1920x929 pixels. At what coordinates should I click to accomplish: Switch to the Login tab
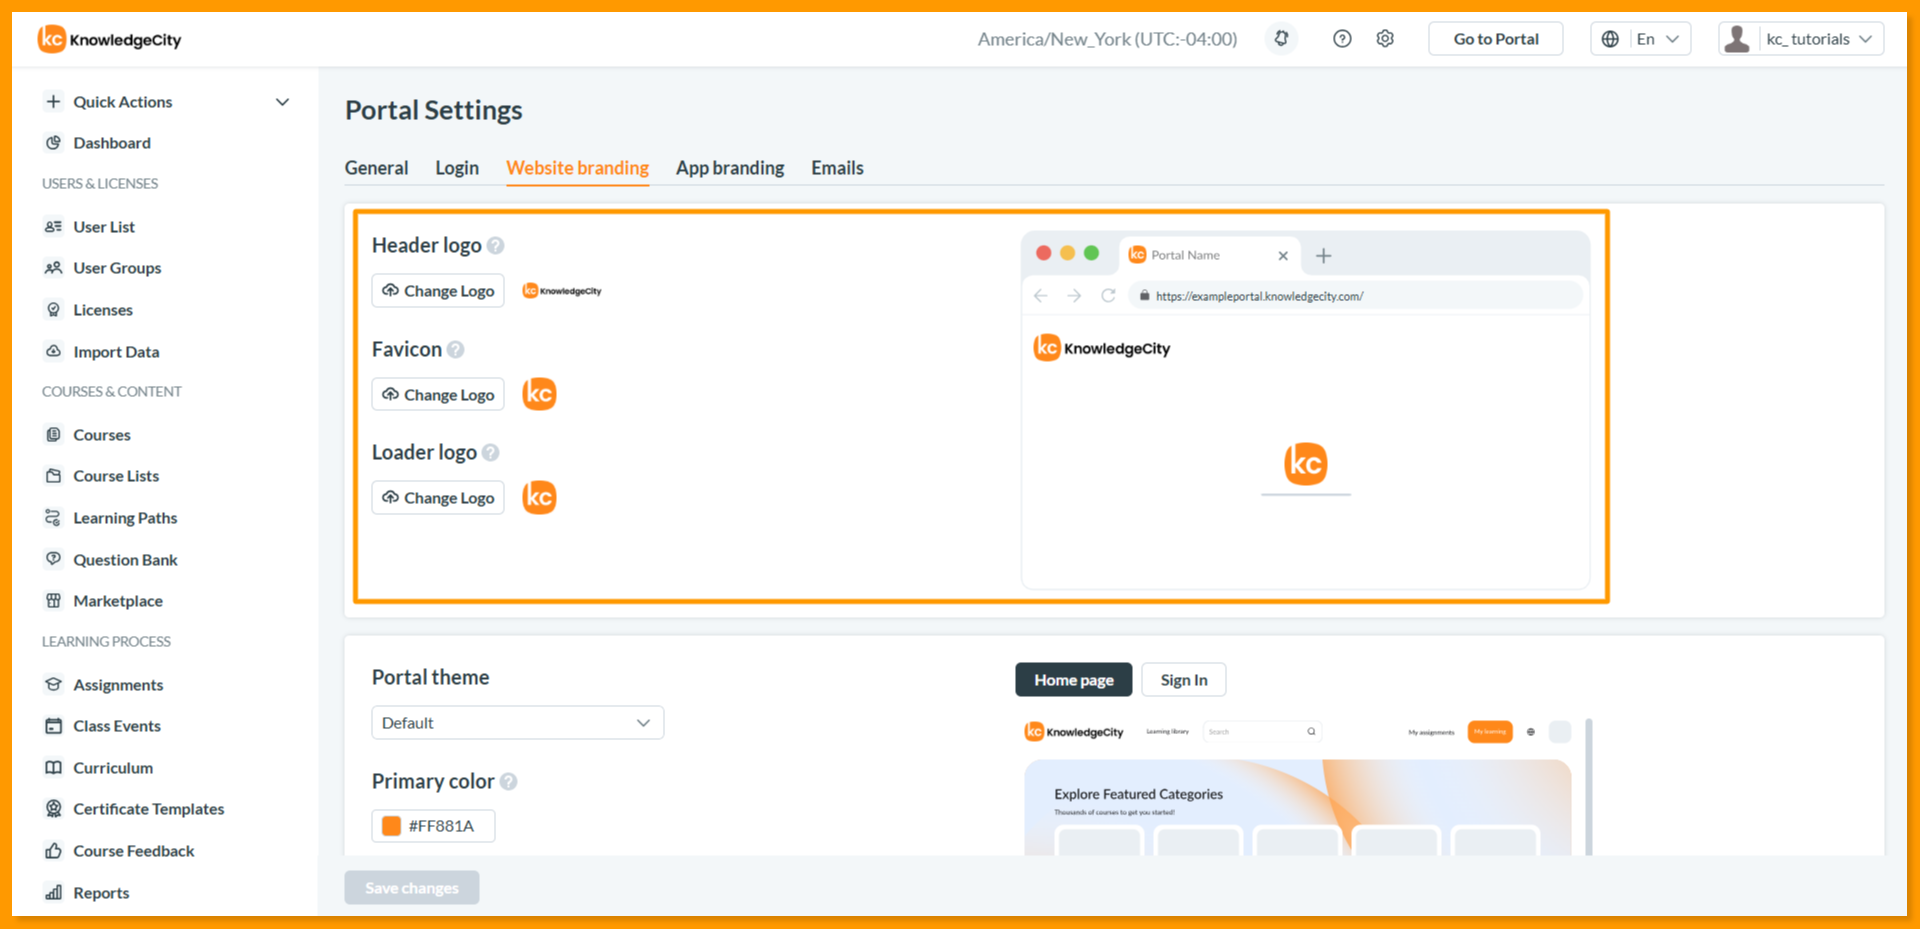[x=457, y=168]
